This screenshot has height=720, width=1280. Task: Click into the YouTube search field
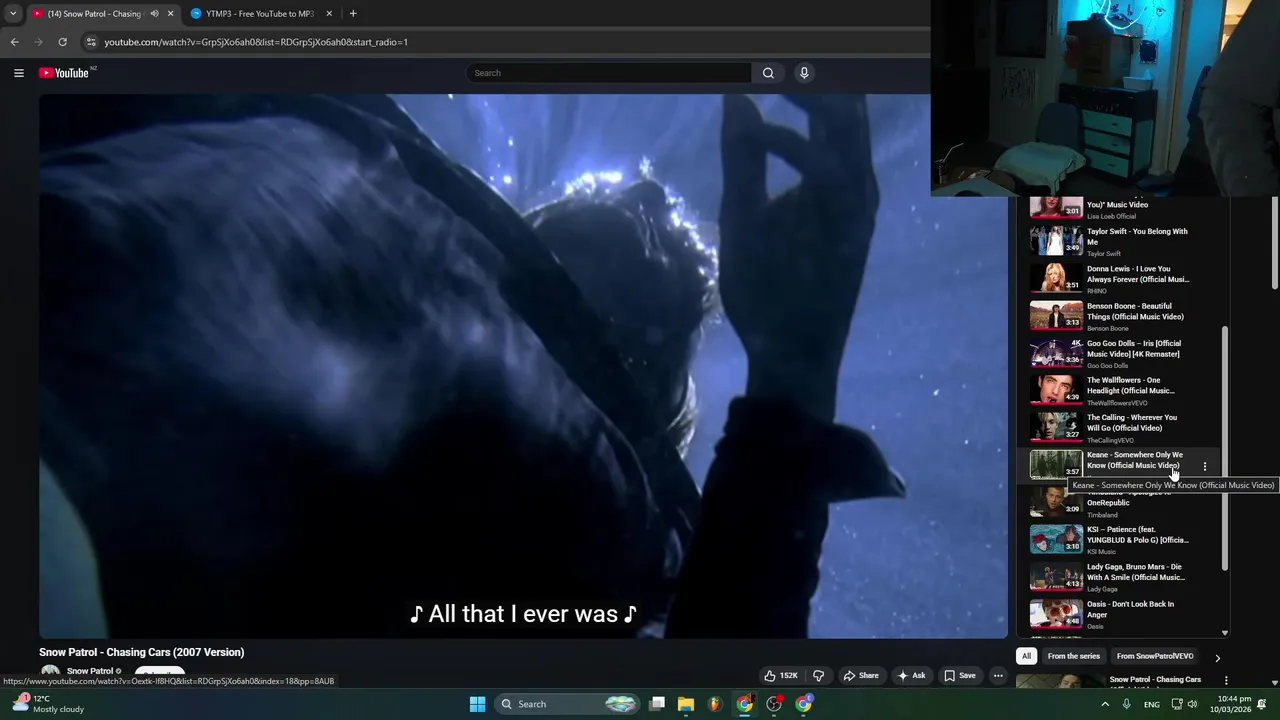click(x=609, y=73)
